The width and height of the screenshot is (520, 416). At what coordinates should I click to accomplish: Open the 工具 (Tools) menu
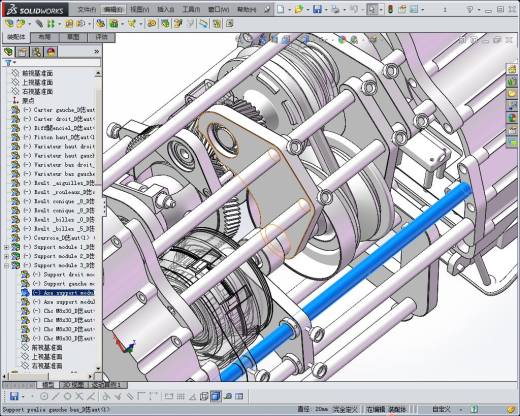[191, 9]
